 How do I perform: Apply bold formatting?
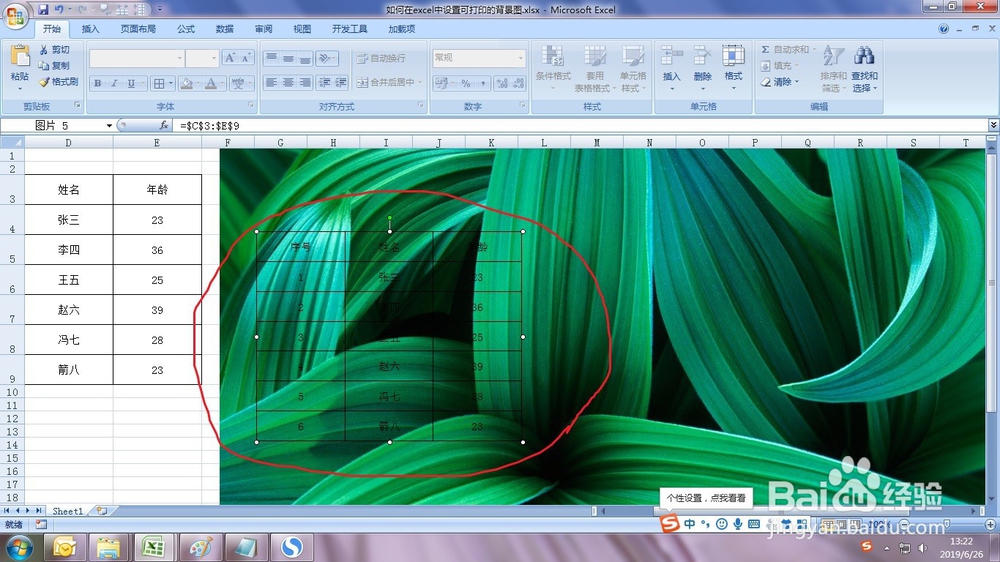pos(98,84)
